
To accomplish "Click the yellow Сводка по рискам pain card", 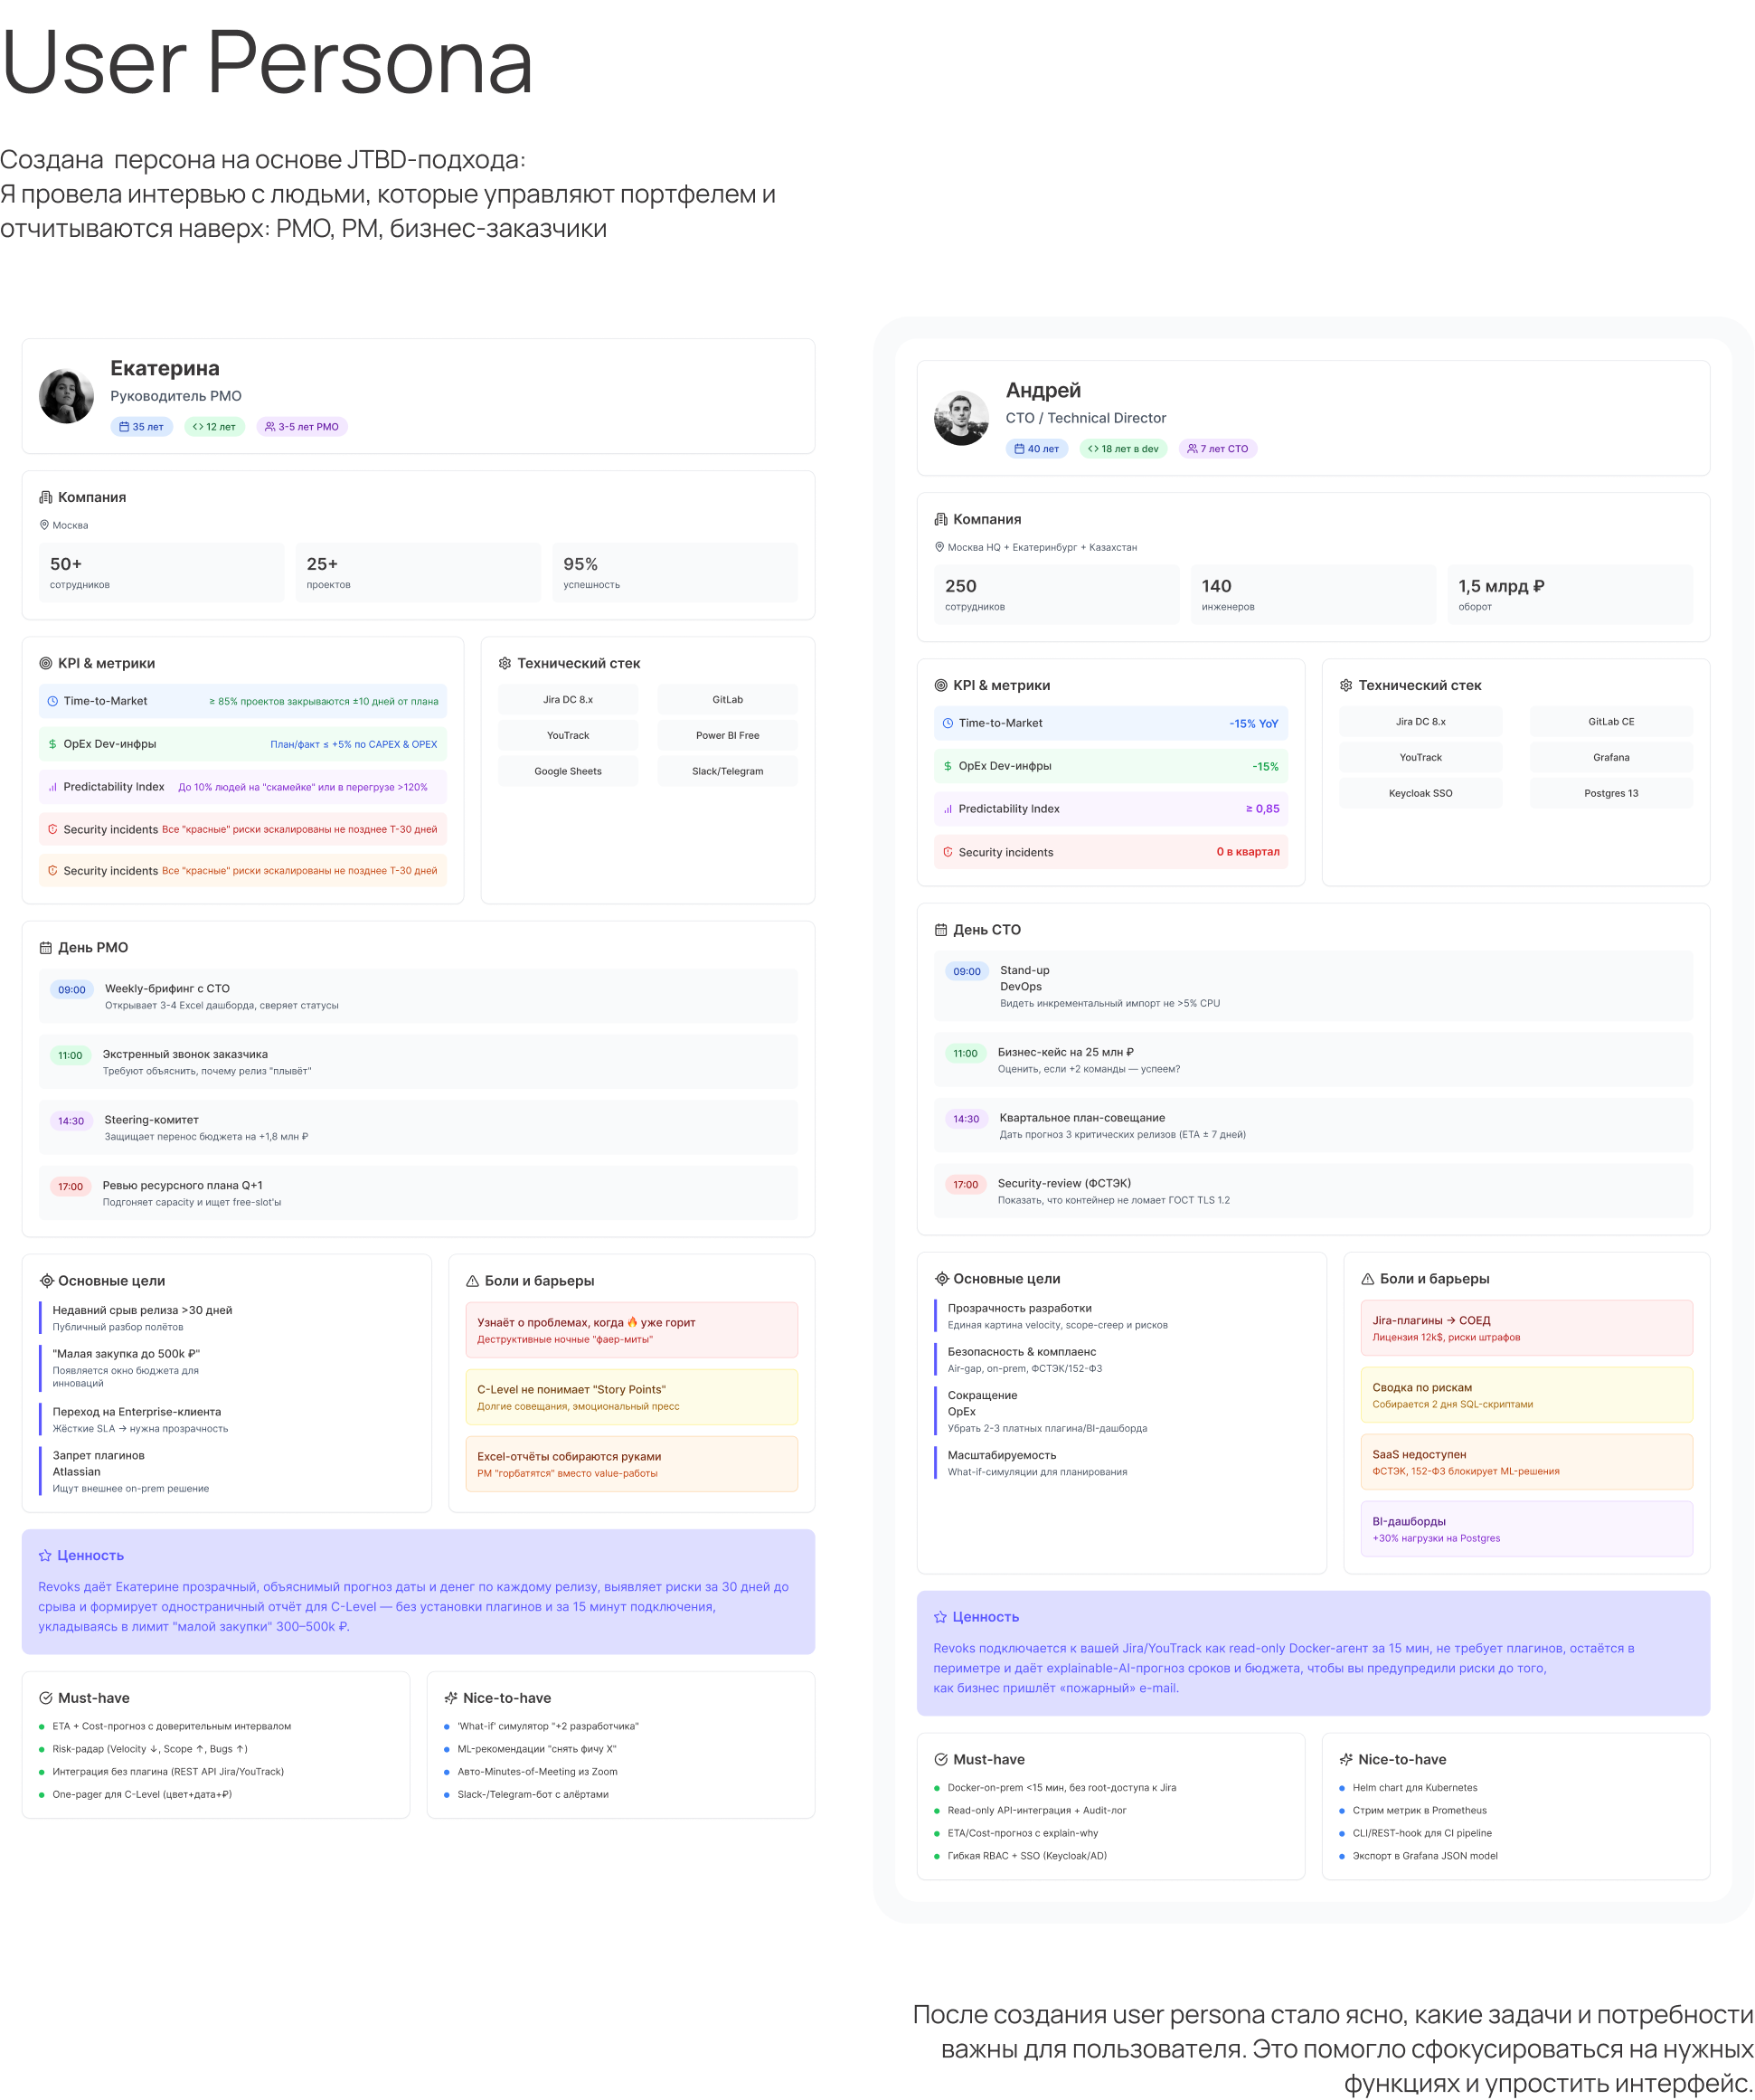I will (x=1526, y=1395).
